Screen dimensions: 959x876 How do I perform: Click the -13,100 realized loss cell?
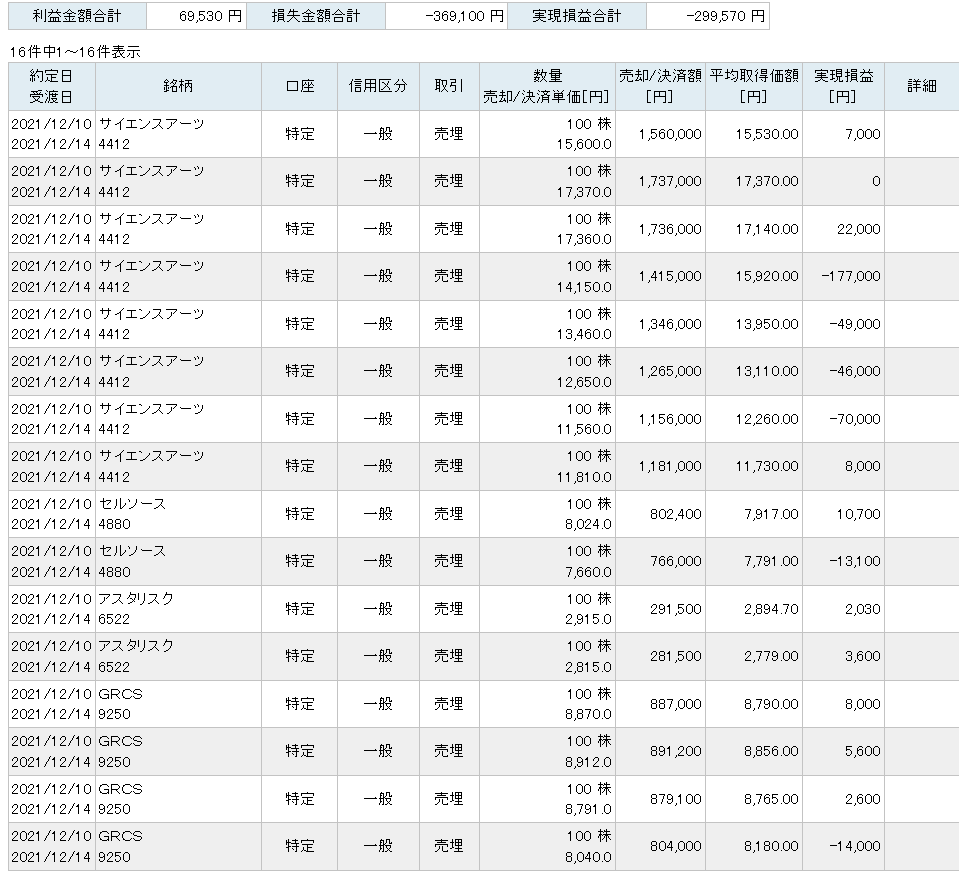[x=843, y=561]
